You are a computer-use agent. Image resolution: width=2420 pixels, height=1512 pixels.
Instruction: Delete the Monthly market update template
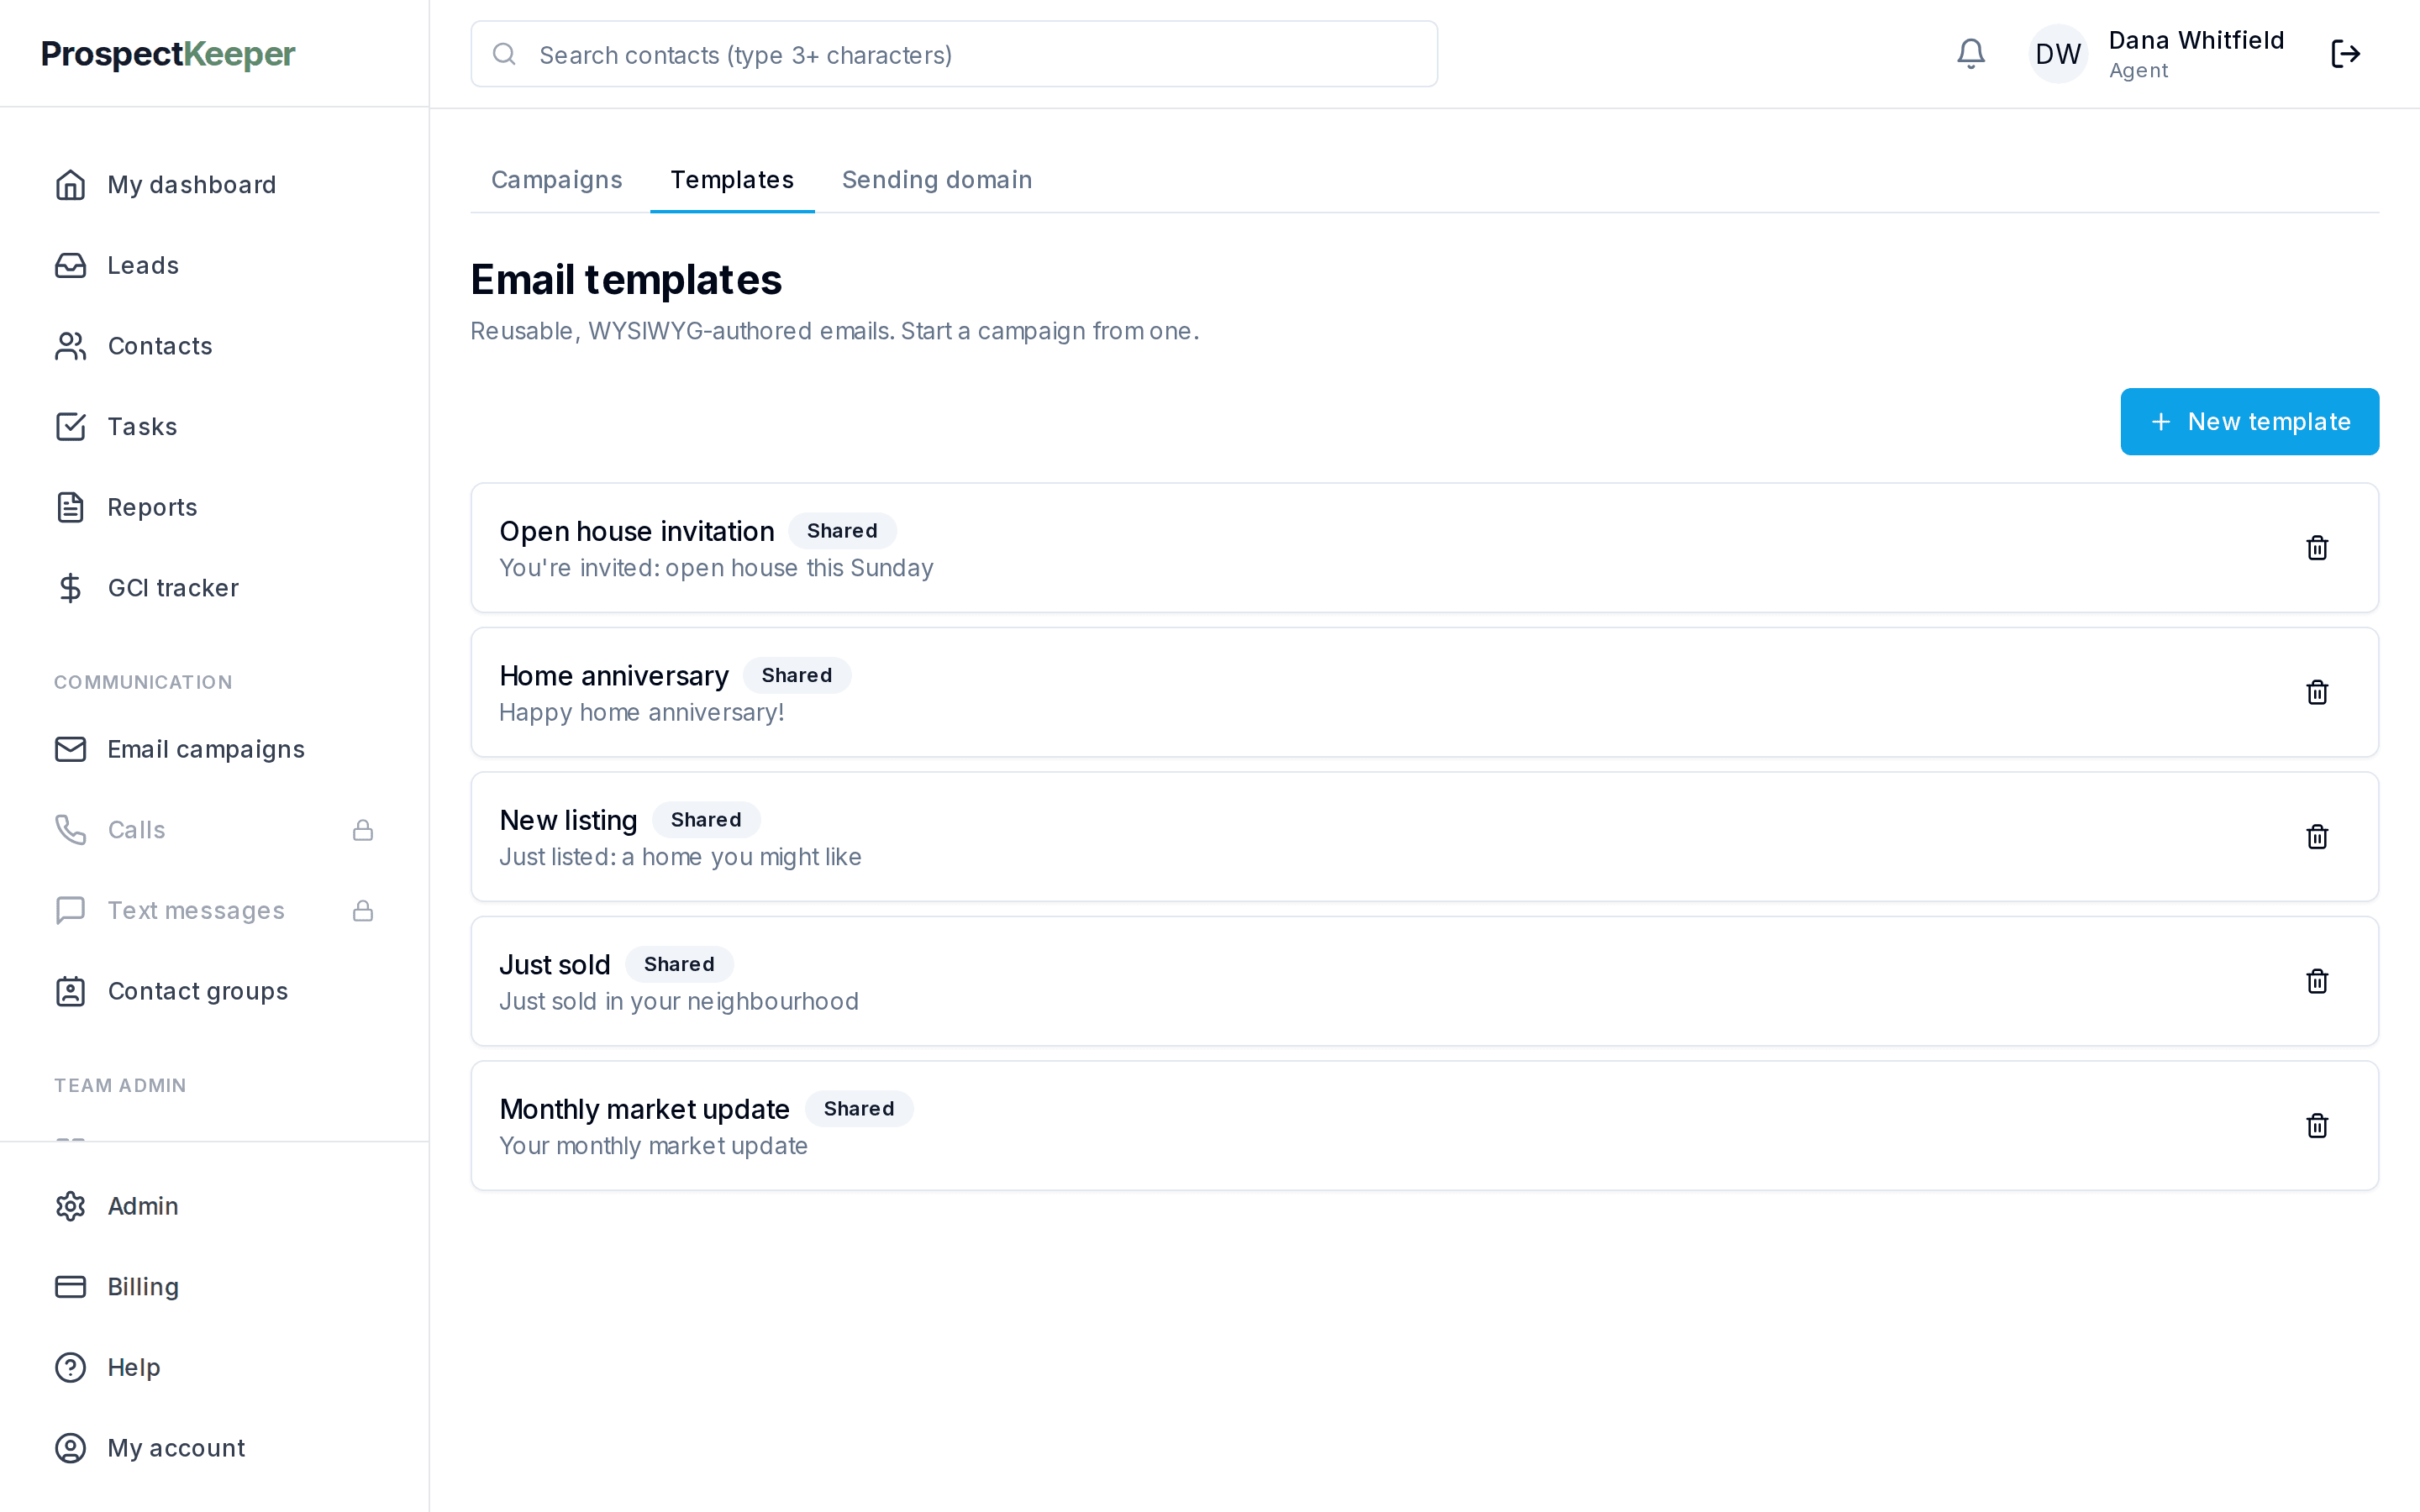2317,1126
